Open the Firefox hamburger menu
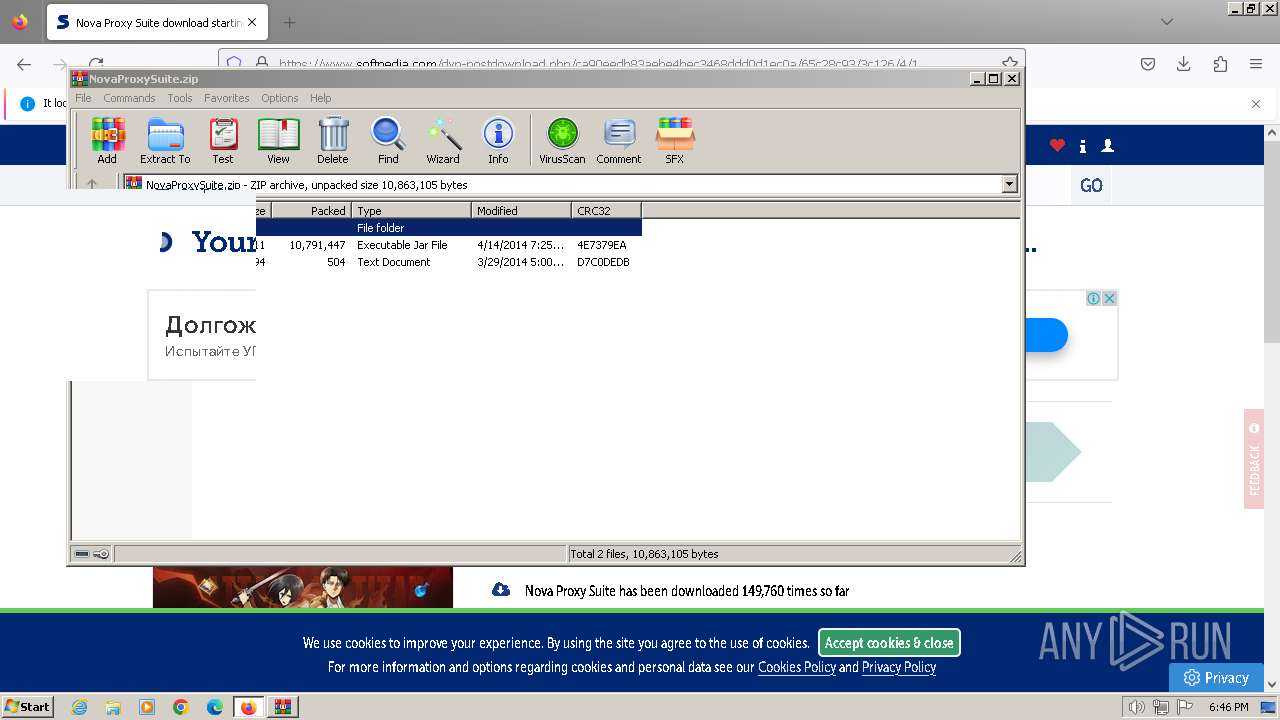This screenshot has width=1280, height=720. click(1256, 64)
